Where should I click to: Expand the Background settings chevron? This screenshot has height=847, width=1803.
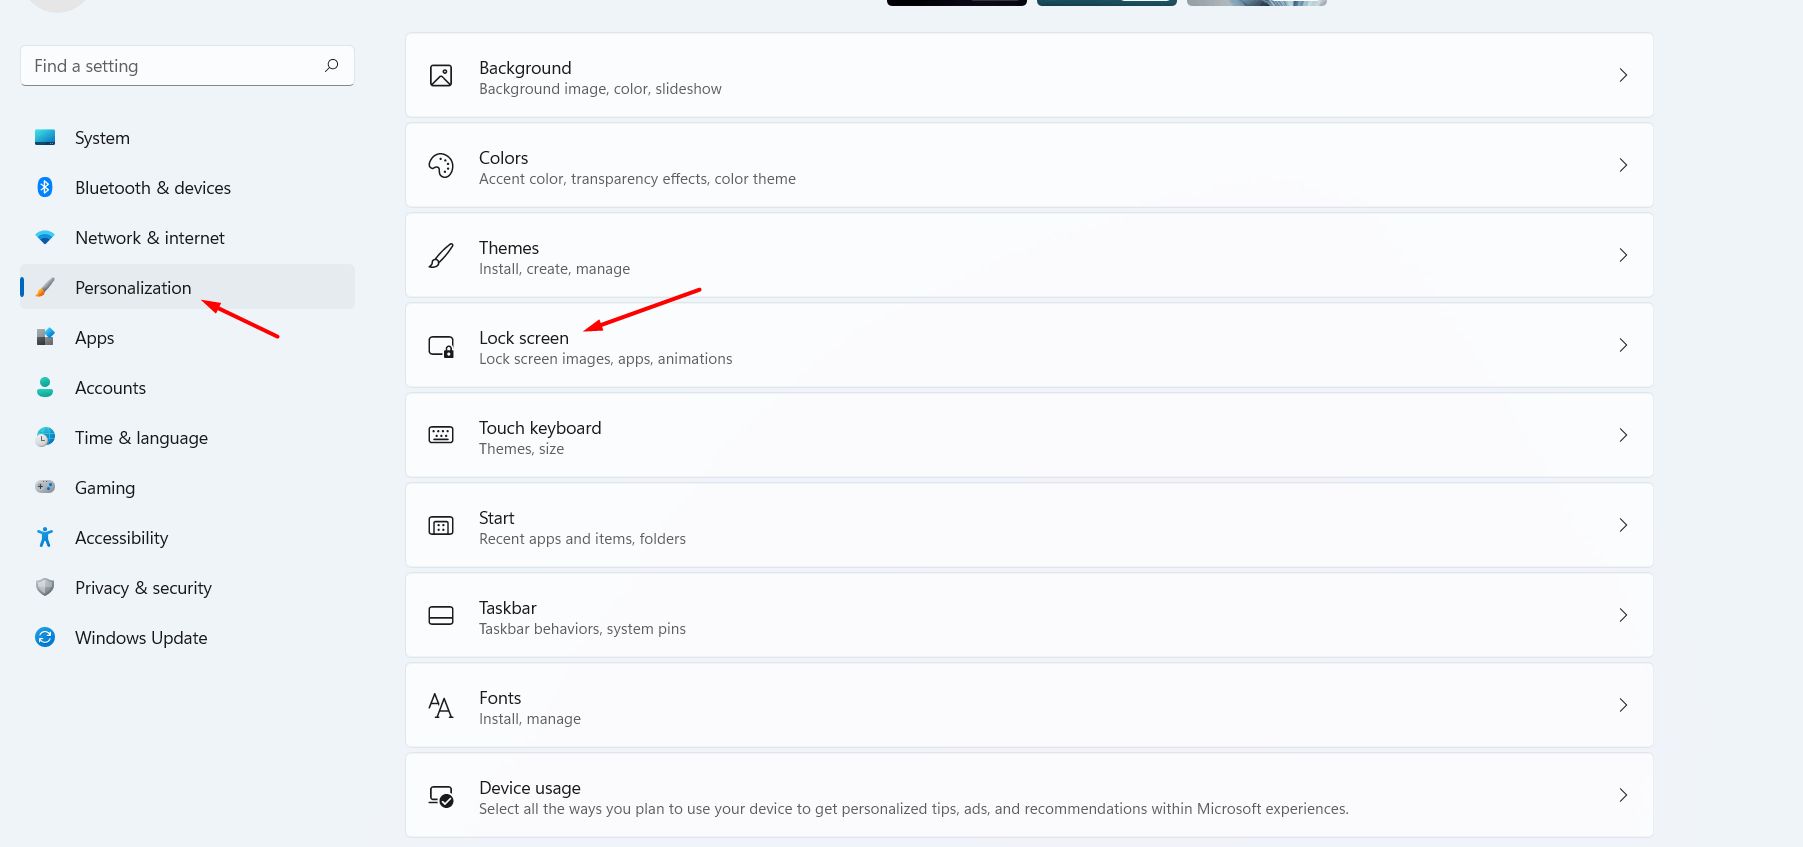click(1622, 75)
